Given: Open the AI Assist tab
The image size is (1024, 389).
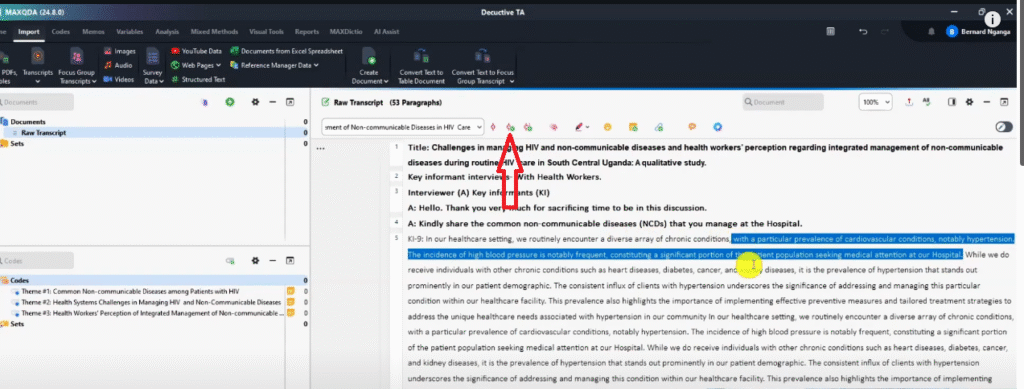Looking at the screenshot, I should pyautogui.click(x=386, y=31).
